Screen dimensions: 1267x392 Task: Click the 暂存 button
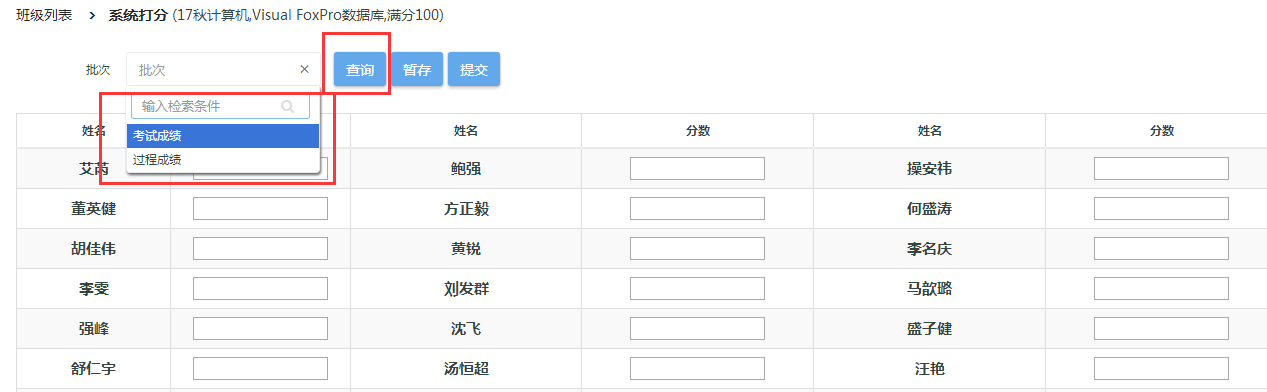click(x=417, y=70)
